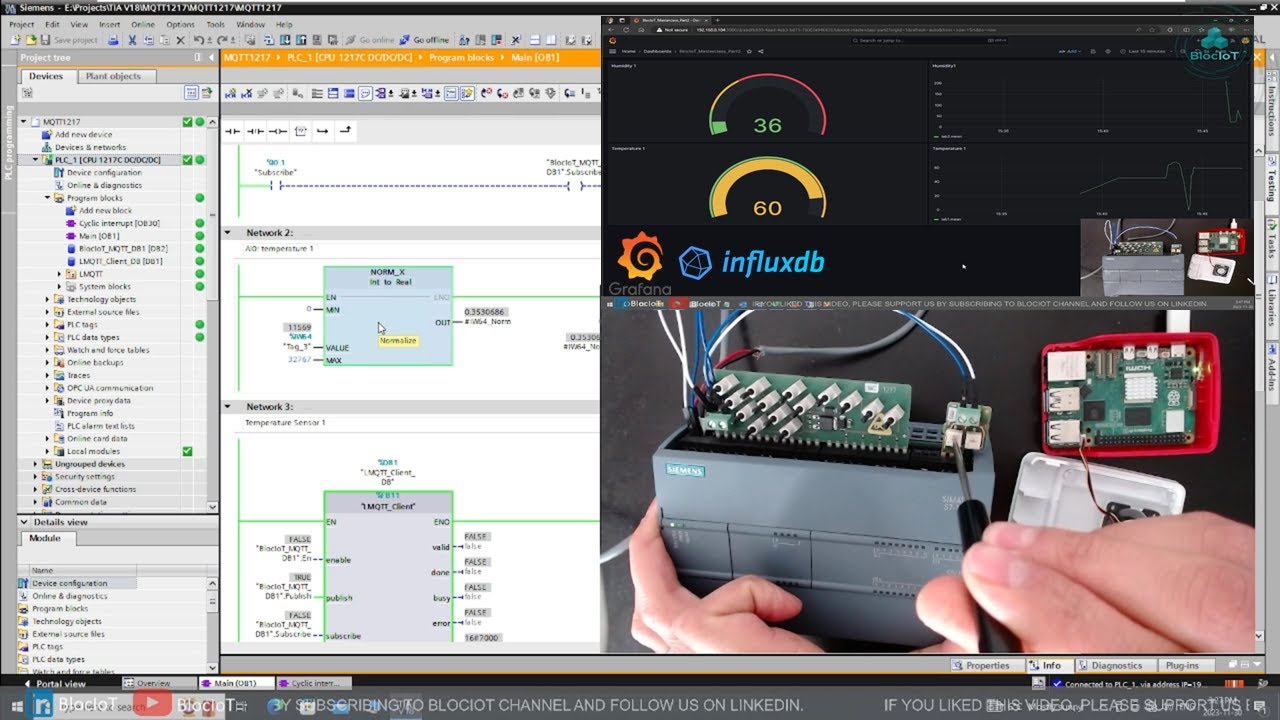Viewport: 1280px width, 720px height.
Task: Expand the Technology objects node
Action: pyautogui.click(x=47, y=299)
